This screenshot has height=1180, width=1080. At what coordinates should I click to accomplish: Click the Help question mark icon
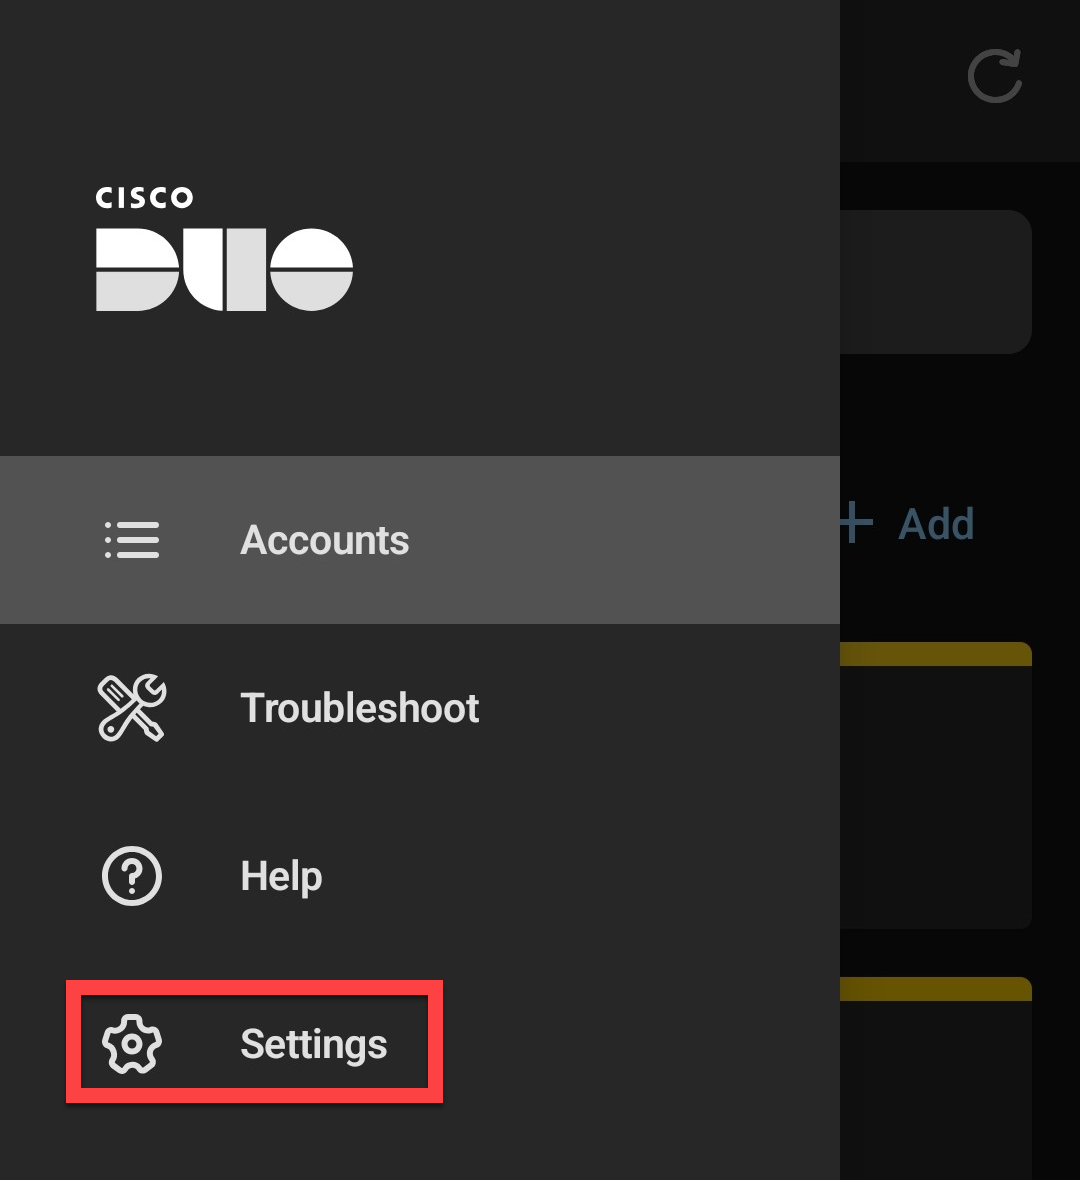tap(132, 876)
